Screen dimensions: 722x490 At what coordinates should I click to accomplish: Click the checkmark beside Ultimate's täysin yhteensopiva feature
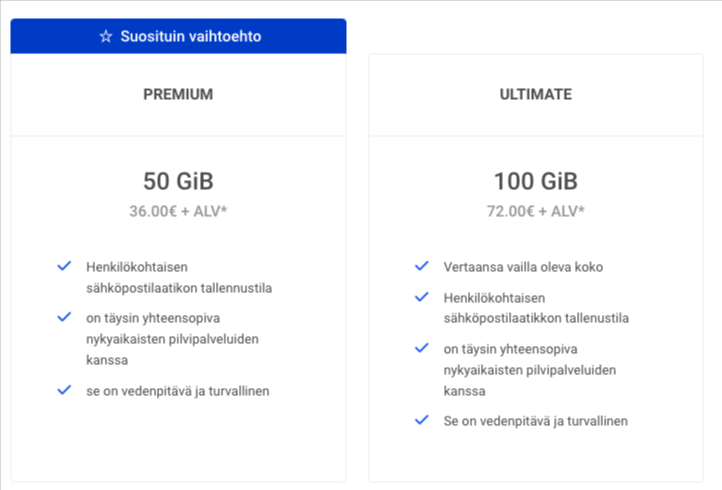(x=421, y=348)
